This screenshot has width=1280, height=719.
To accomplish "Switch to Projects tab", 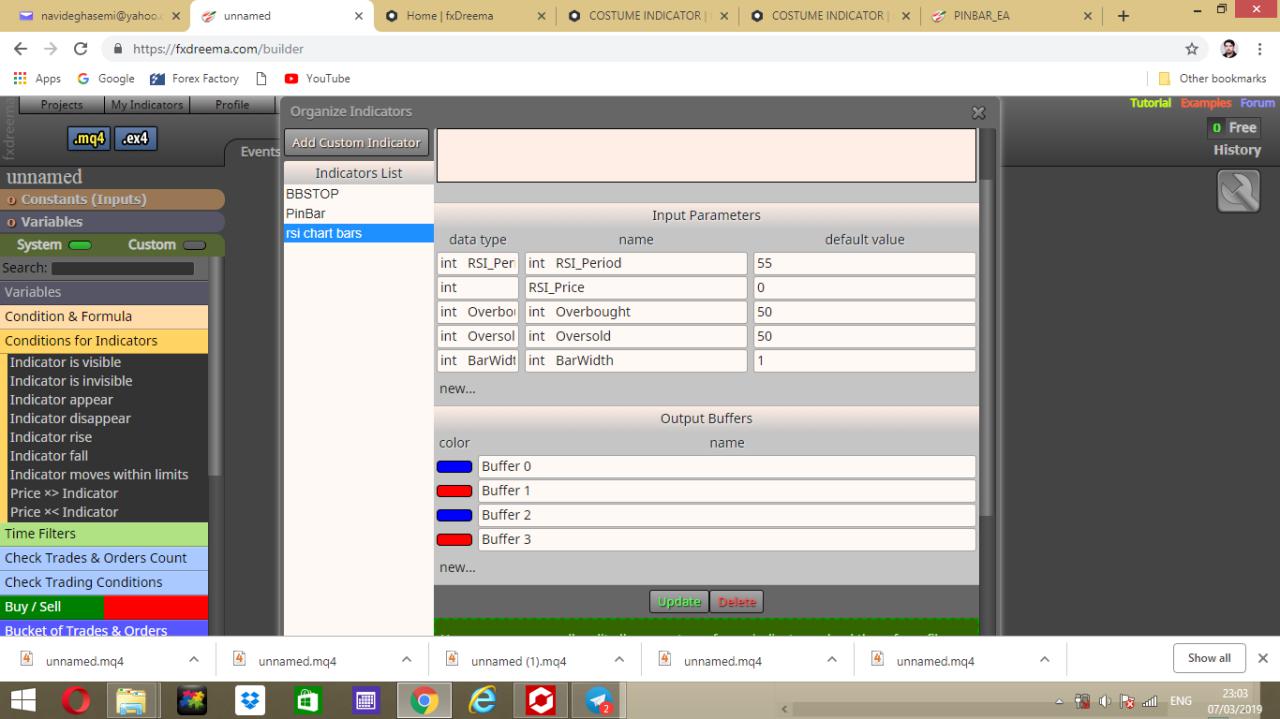I will pos(62,104).
